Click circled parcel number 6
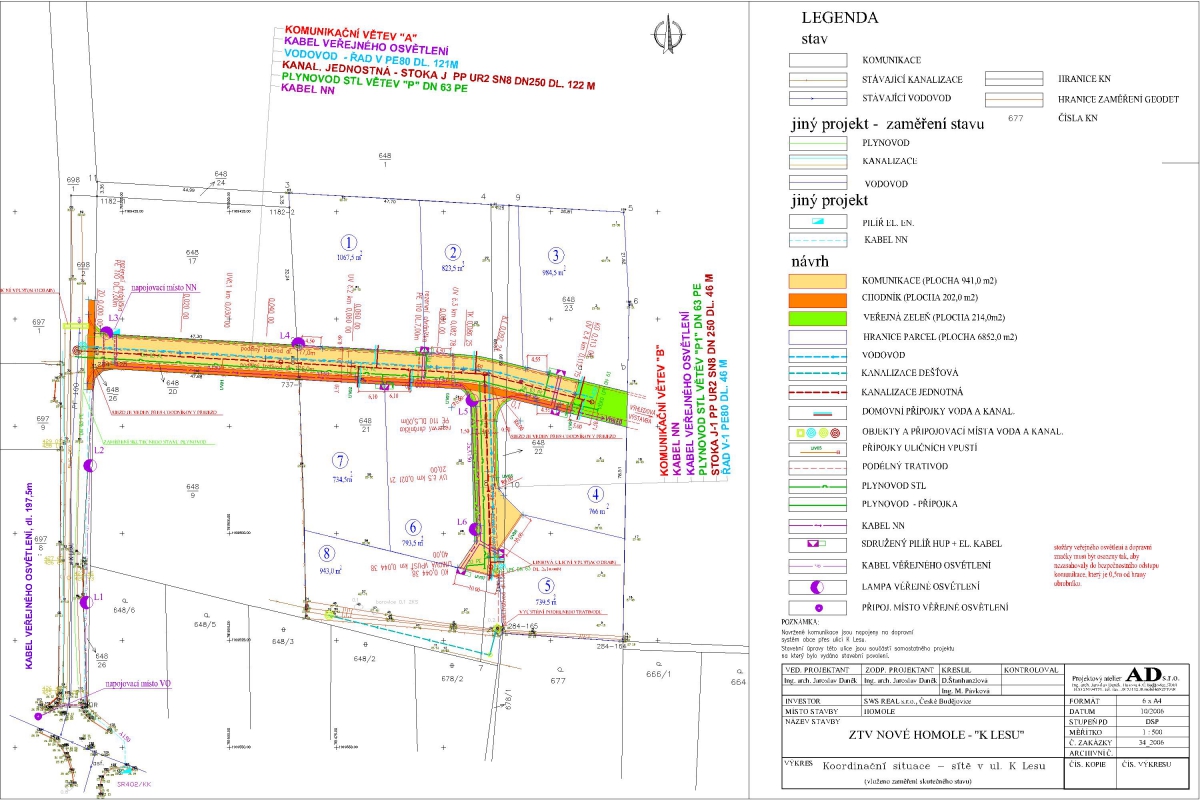Screen dimensions: 1200x800 [x=412, y=527]
